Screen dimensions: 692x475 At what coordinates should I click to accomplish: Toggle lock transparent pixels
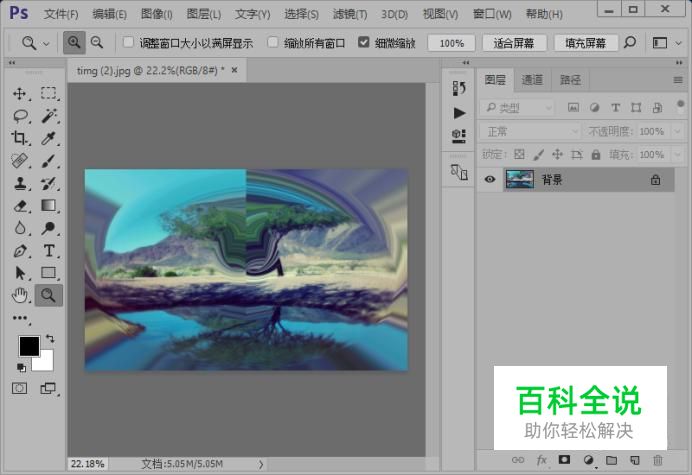coord(519,155)
